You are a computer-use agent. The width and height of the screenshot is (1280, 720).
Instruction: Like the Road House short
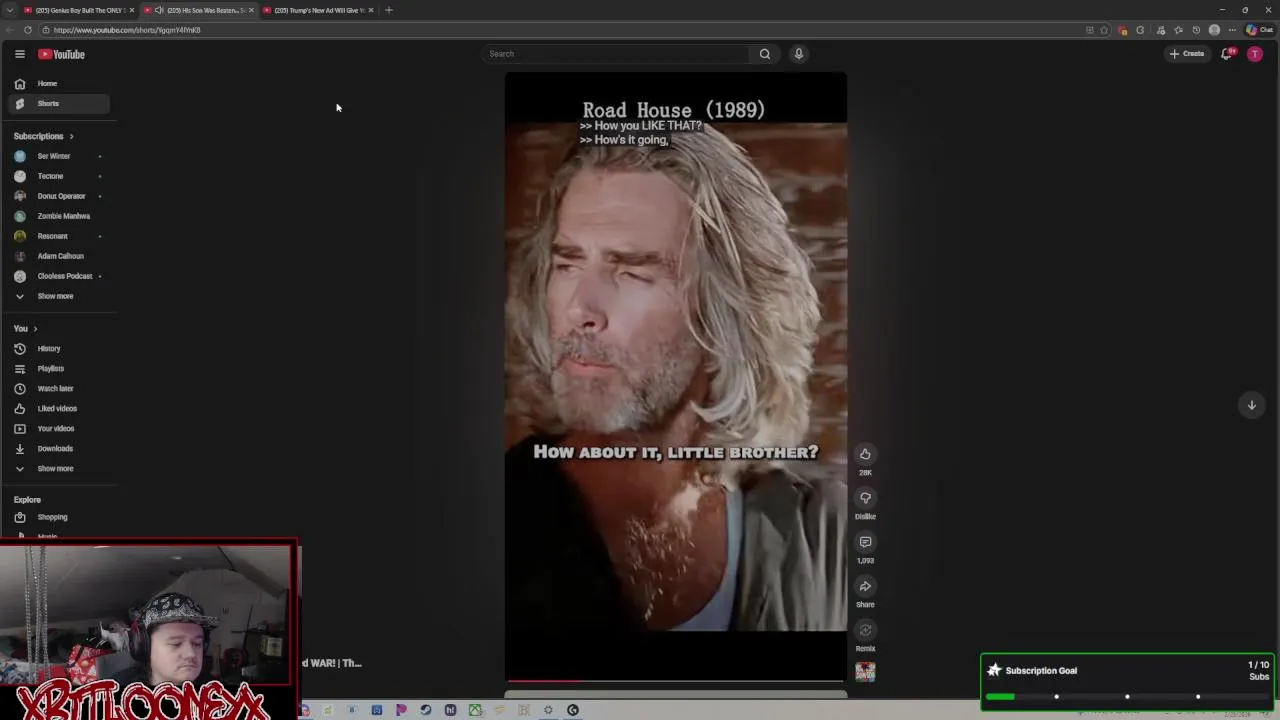pyautogui.click(x=865, y=454)
